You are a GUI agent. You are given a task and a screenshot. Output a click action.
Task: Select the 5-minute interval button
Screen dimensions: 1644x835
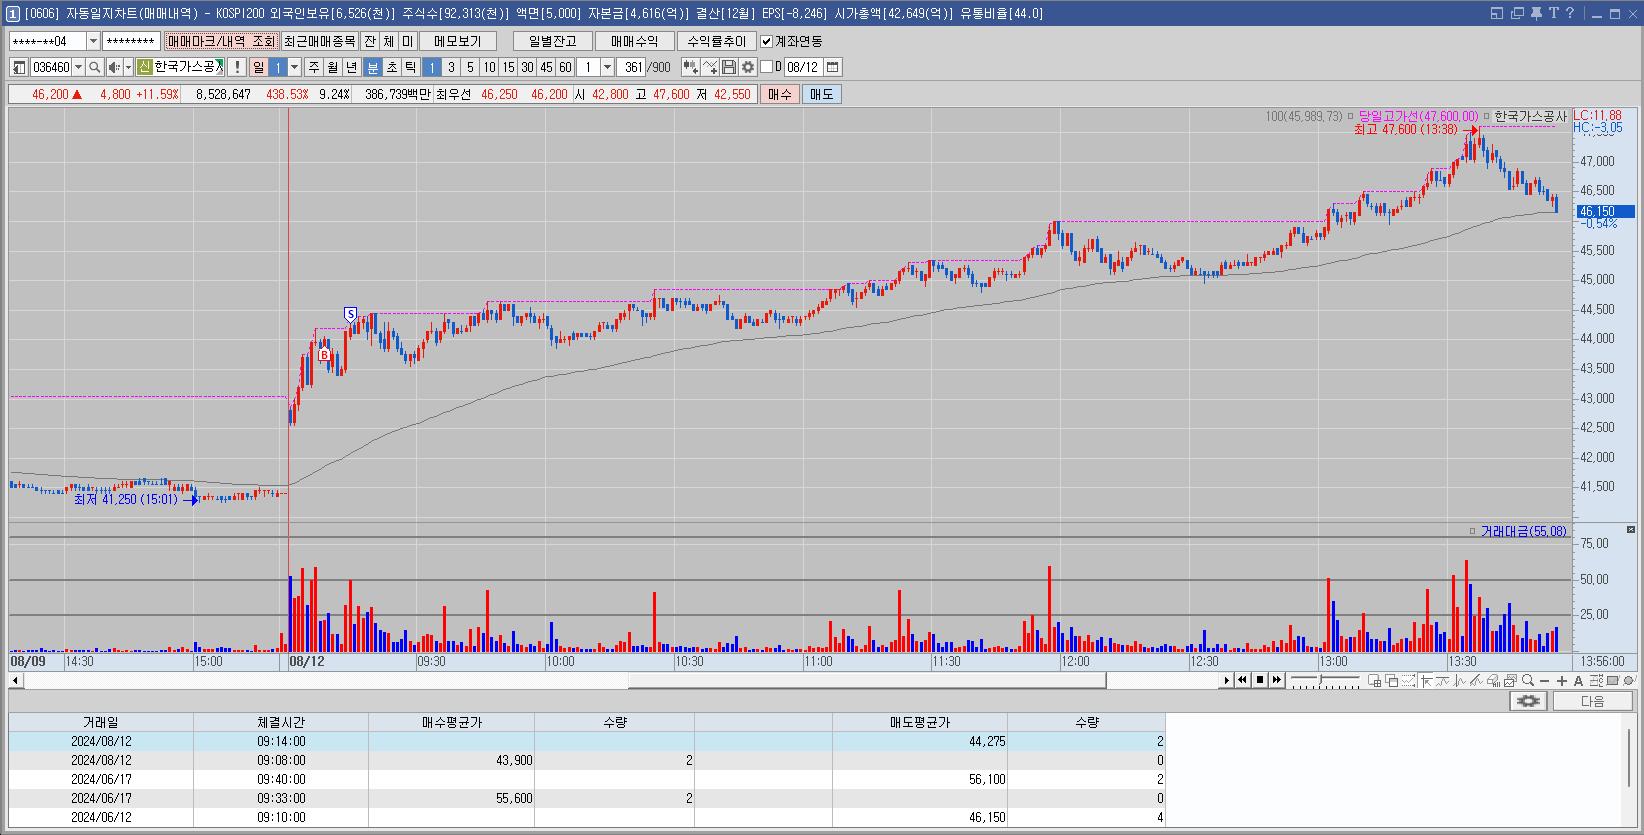[470, 67]
